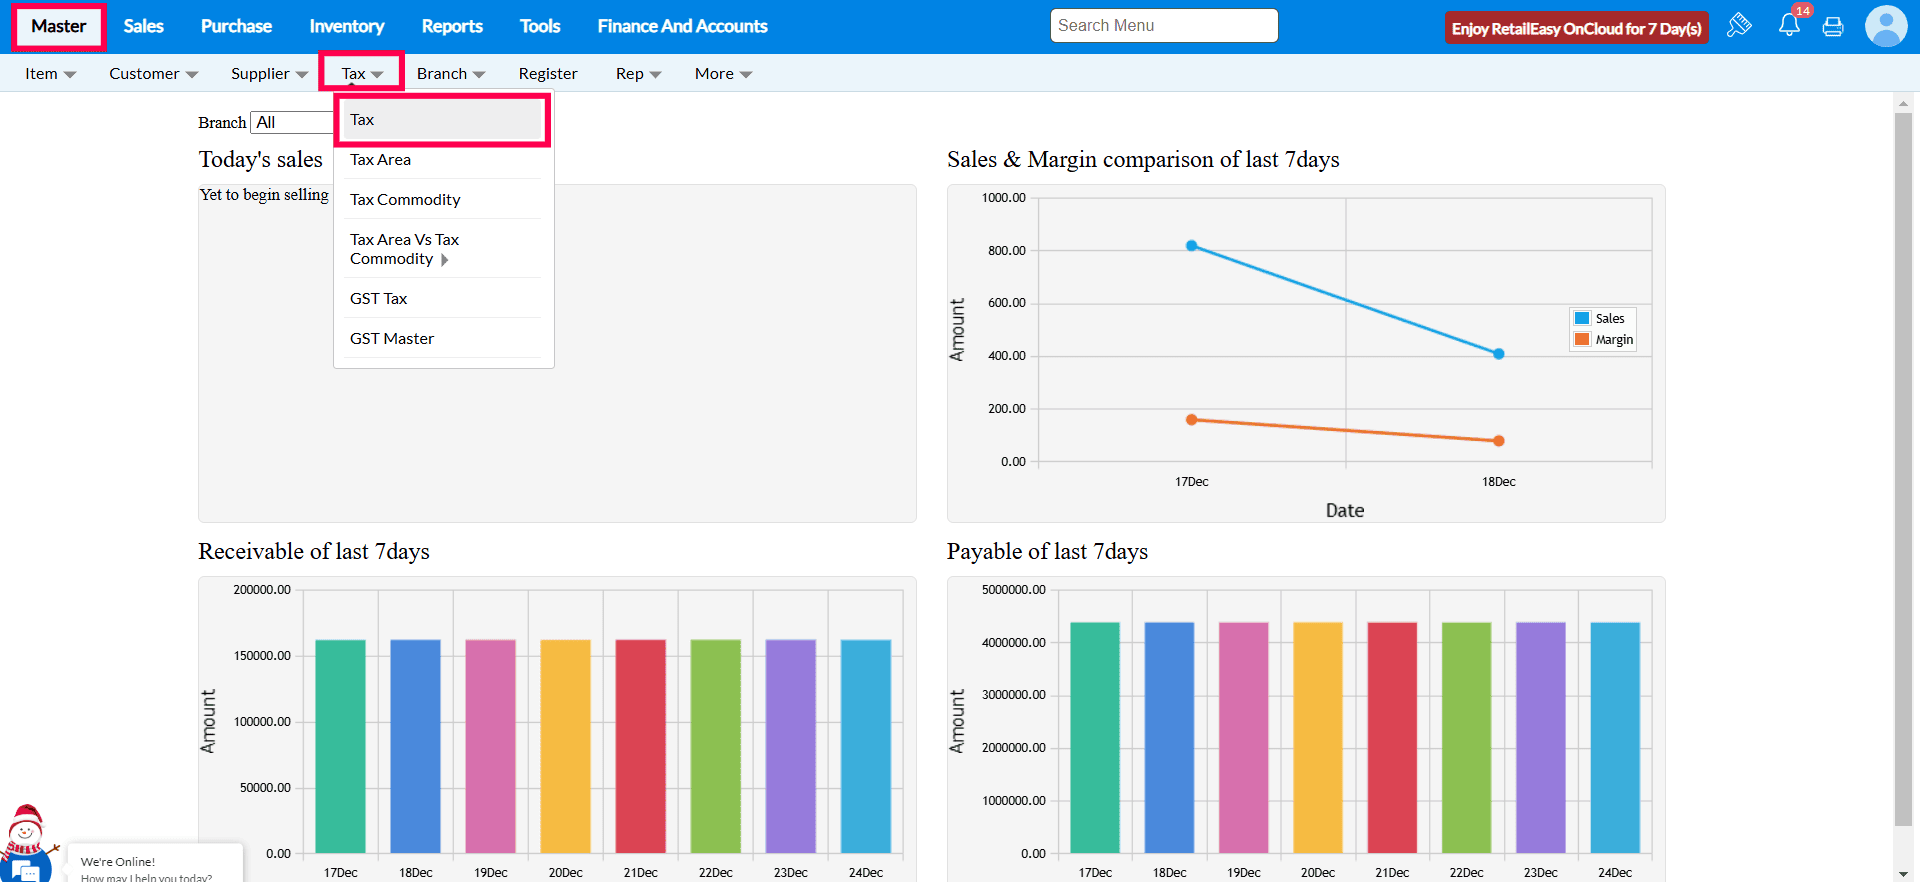Click the printer icon in header
The image size is (1920, 882).
point(1833,27)
